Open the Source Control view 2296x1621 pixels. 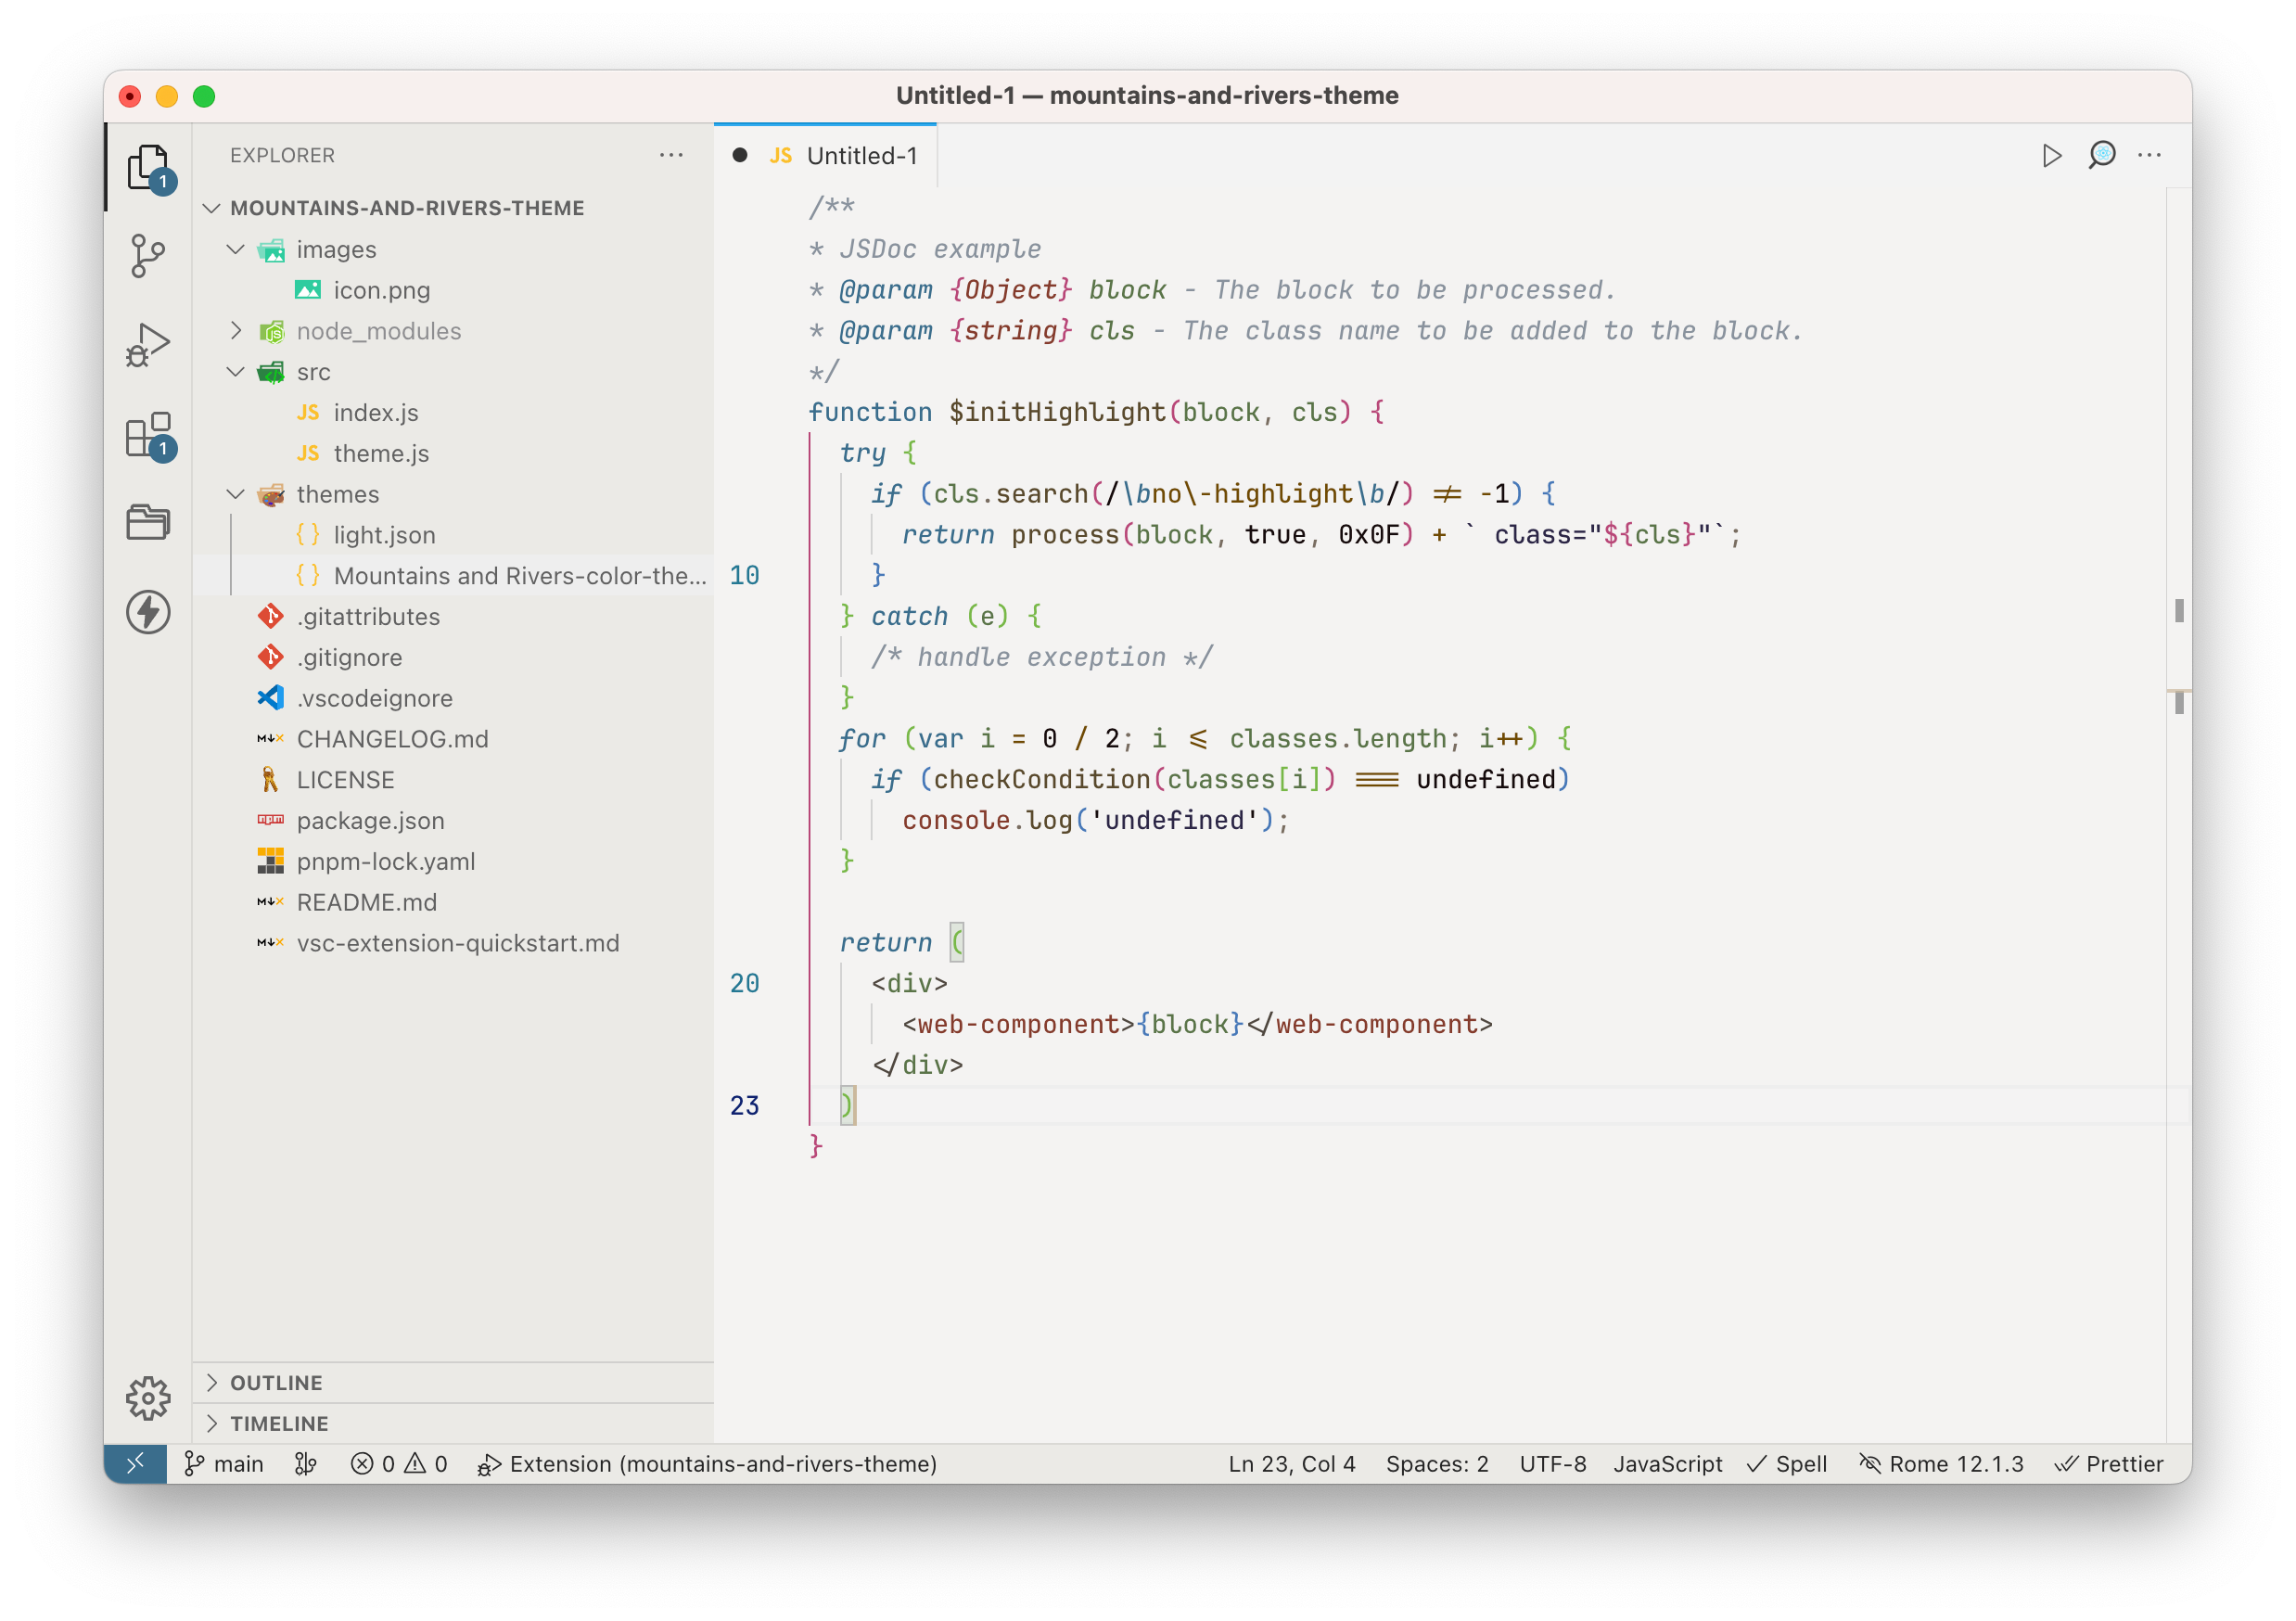pyautogui.click(x=148, y=256)
